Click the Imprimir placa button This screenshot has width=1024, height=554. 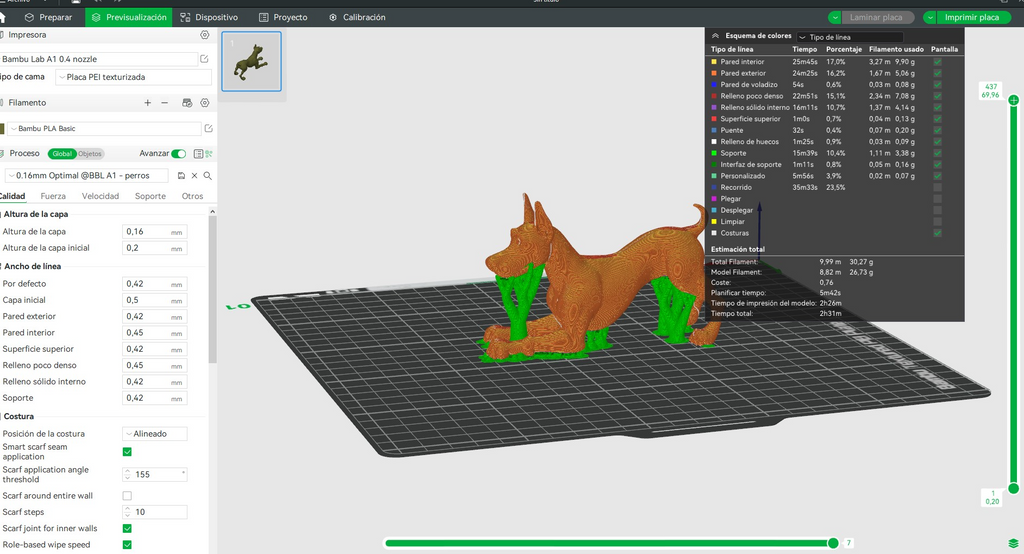(x=972, y=18)
